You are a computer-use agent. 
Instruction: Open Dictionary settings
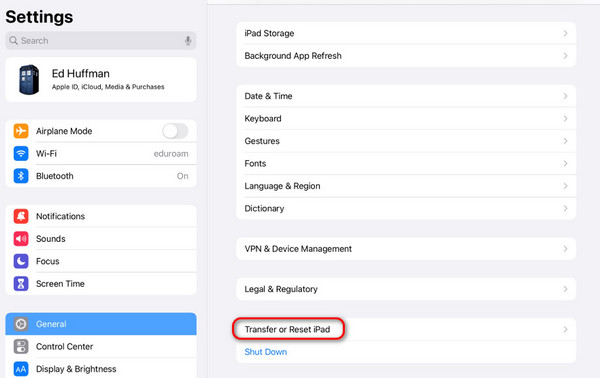pos(406,209)
